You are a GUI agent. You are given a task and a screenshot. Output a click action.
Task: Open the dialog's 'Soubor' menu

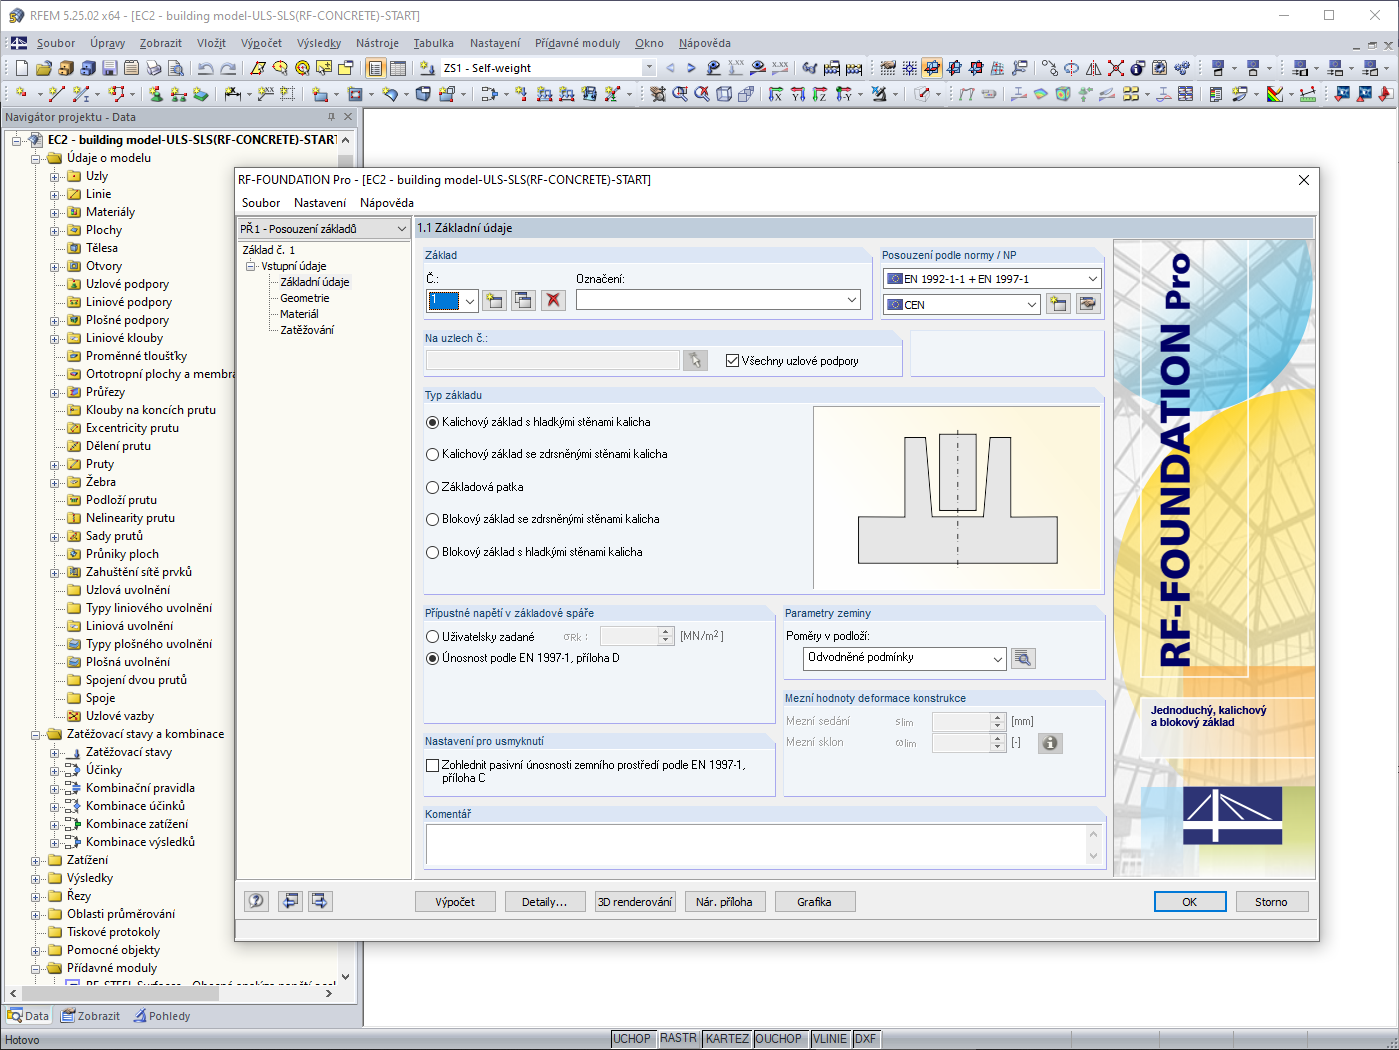pyautogui.click(x=261, y=203)
